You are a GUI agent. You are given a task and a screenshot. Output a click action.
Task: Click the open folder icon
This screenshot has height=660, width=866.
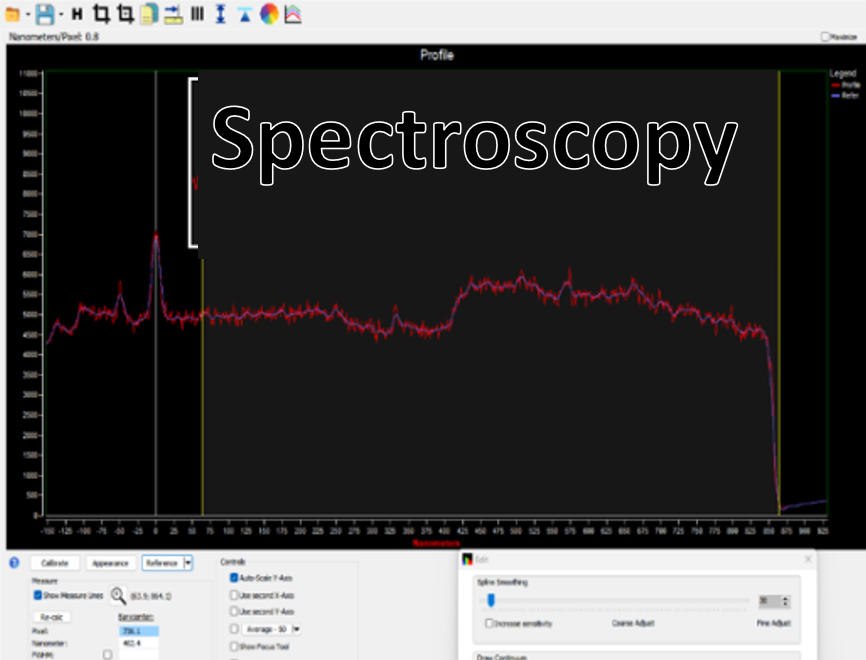pyautogui.click(x=13, y=14)
